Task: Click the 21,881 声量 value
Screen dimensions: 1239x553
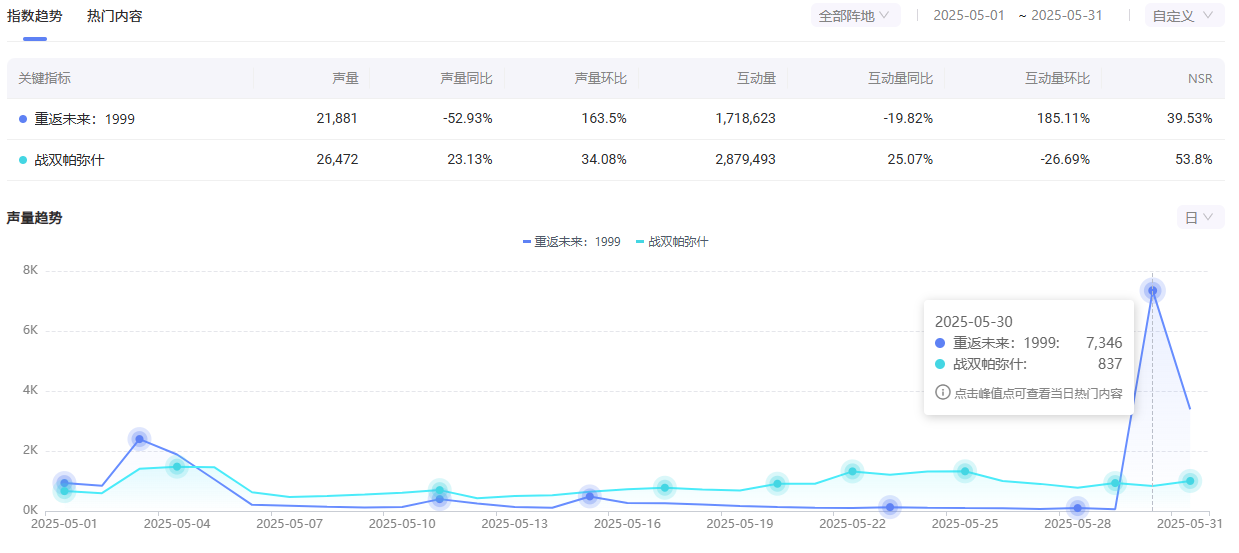Action: pos(337,118)
